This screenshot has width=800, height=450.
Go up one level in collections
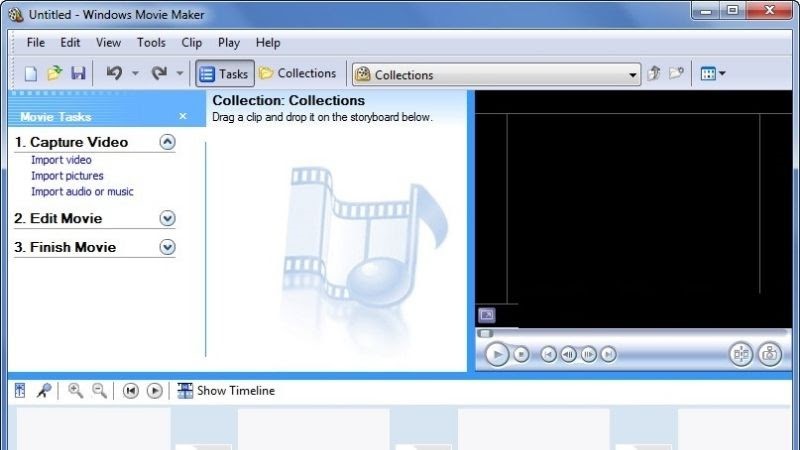pyautogui.click(x=654, y=73)
